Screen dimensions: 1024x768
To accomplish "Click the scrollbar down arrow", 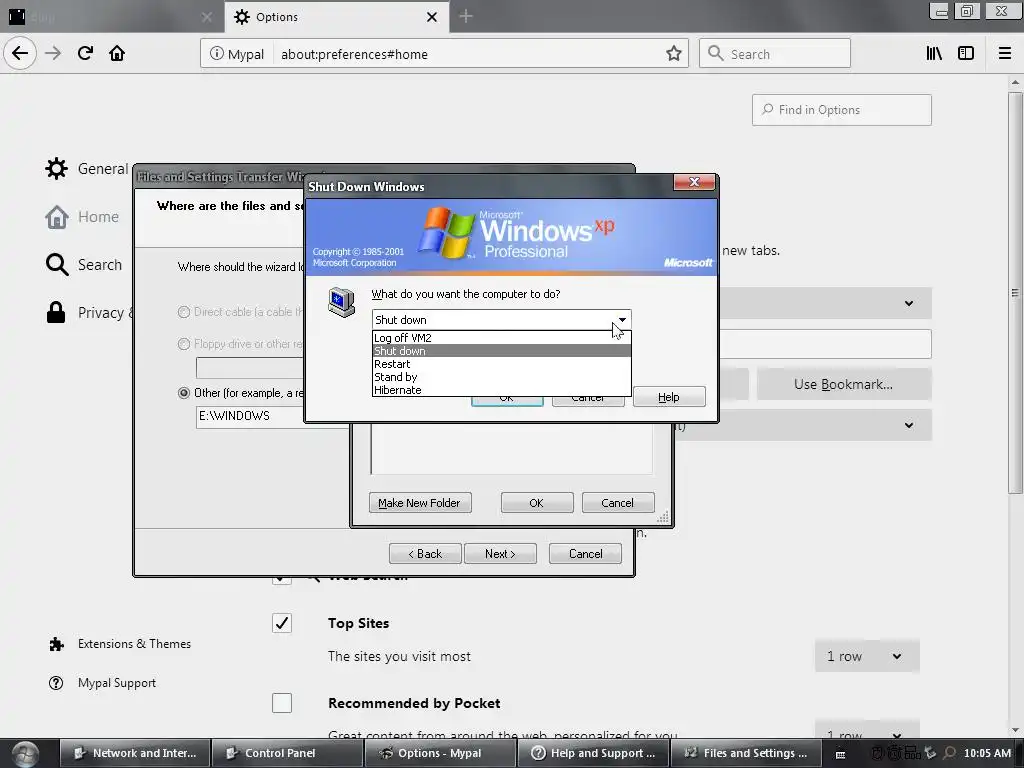I will tap(1015, 730).
